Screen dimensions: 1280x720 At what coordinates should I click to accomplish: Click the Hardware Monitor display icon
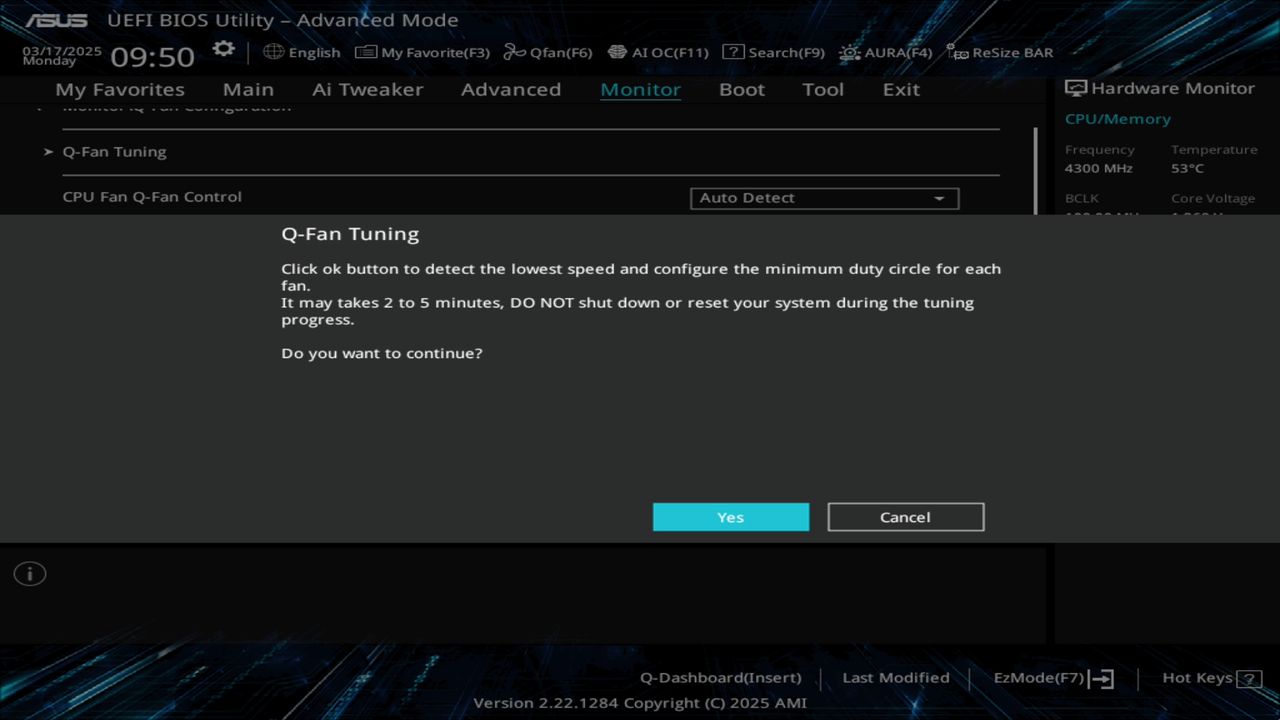[1076, 88]
